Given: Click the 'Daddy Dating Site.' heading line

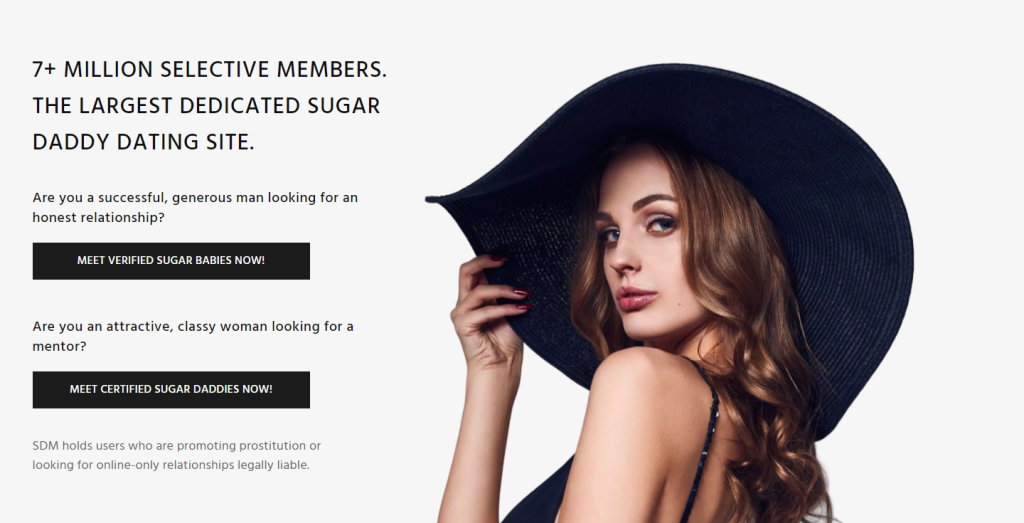Looking at the screenshot, I should point(143,142).
